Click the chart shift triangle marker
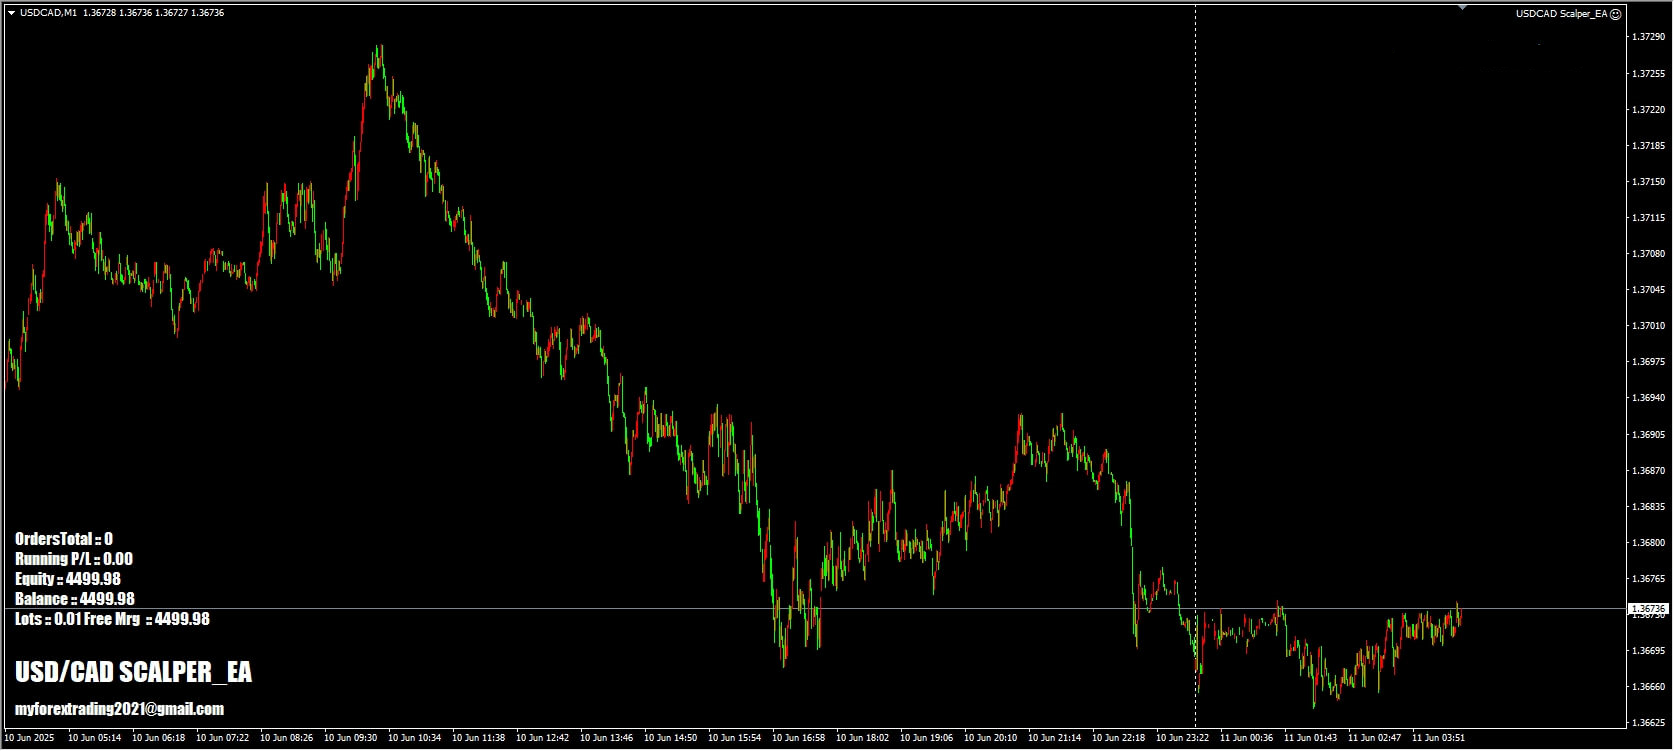1674x751 pixels. [x=1463, y=8]
